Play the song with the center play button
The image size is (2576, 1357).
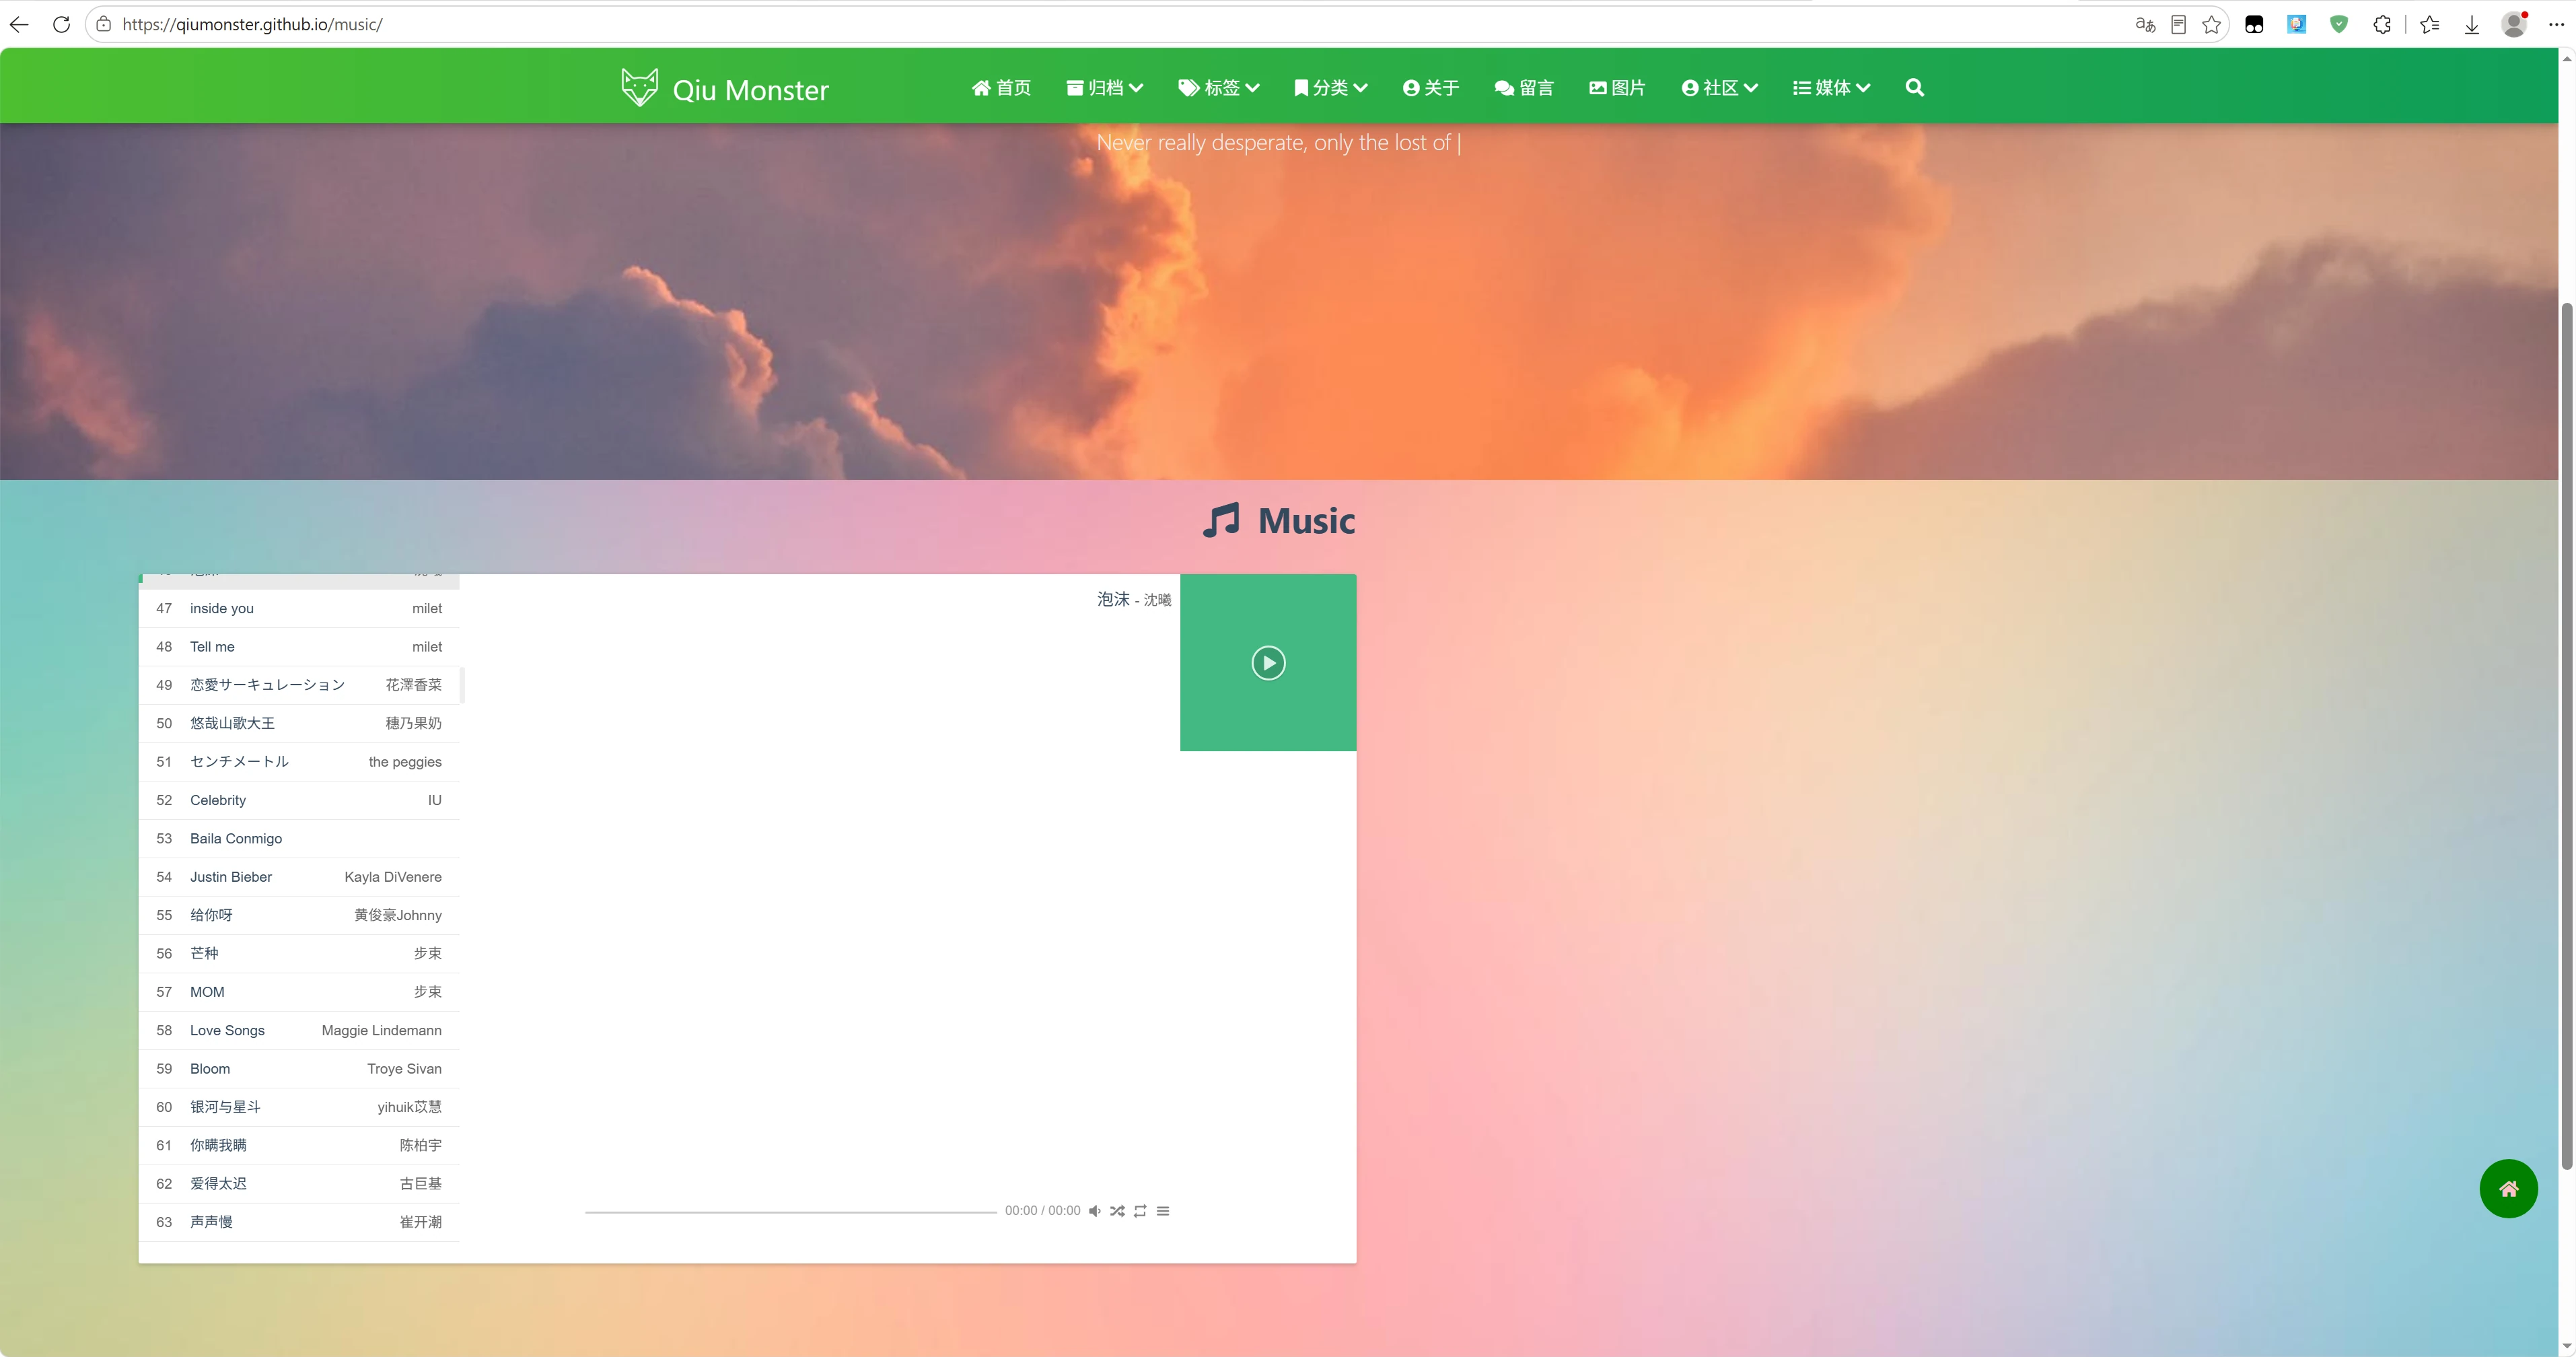(x=1268, y=663)
